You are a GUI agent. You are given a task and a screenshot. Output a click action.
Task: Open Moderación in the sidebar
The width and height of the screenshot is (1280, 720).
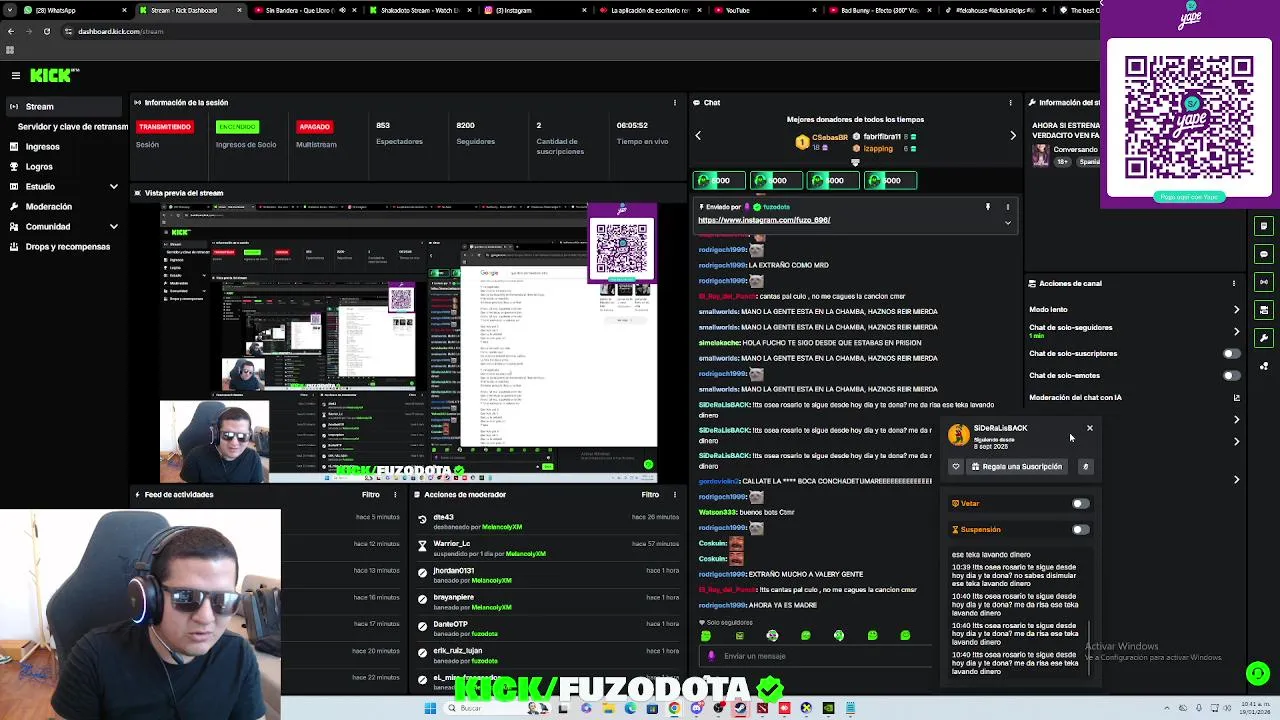49,207
